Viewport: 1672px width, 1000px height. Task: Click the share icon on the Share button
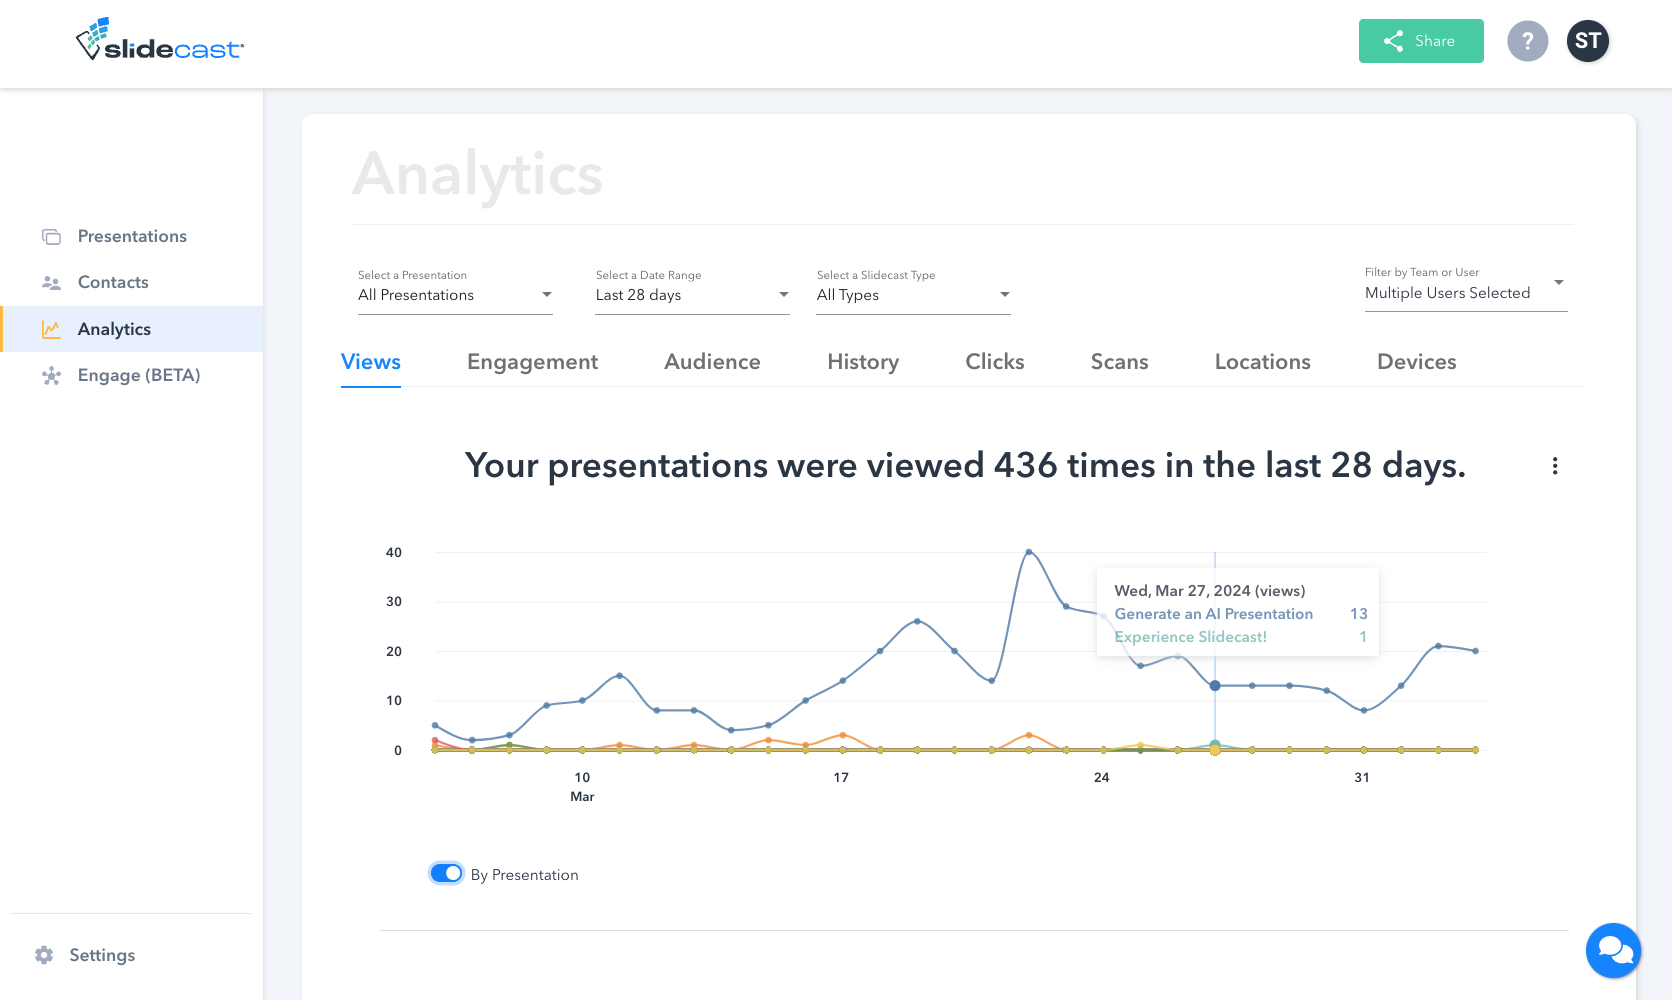(x=1393, y=41)
